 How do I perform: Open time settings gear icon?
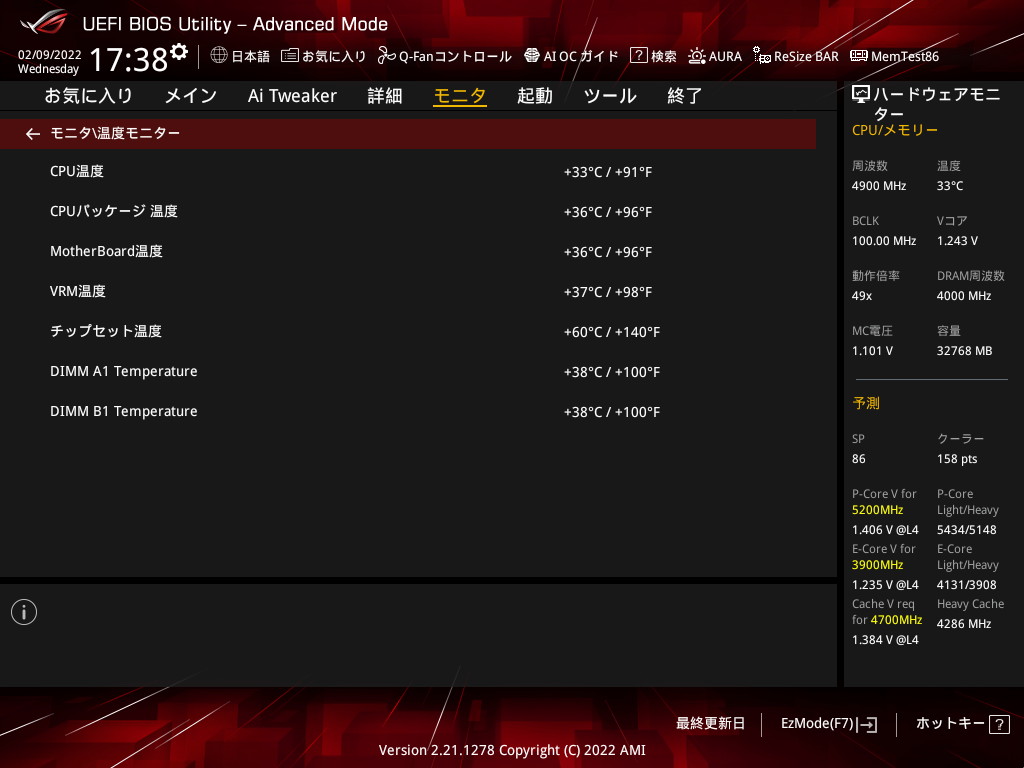(178, 52)
